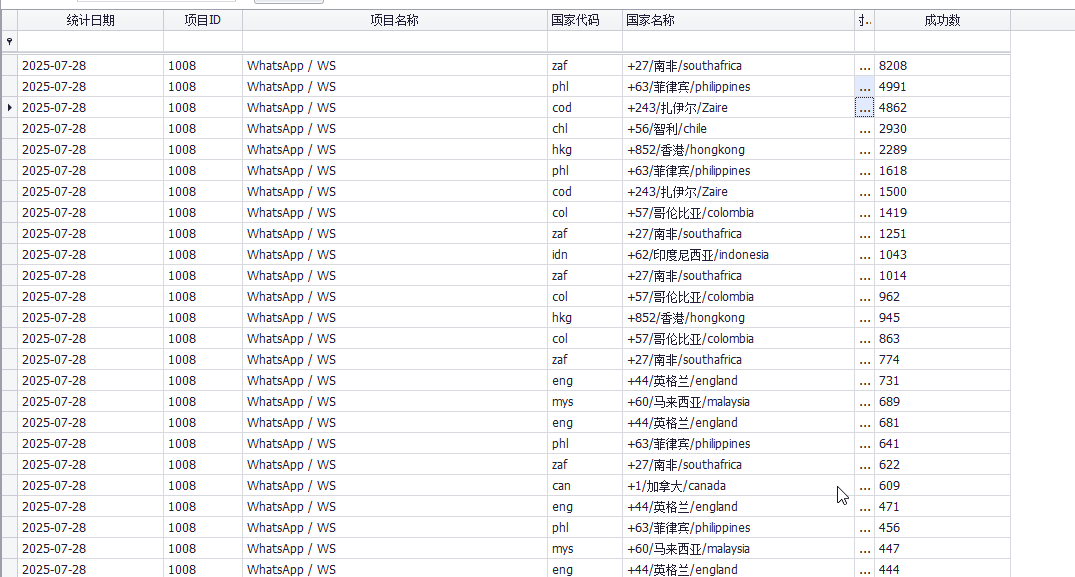1075x577 pixels.
Task: Open the ellipsis button in the 774 row
Action: [865, 360]
